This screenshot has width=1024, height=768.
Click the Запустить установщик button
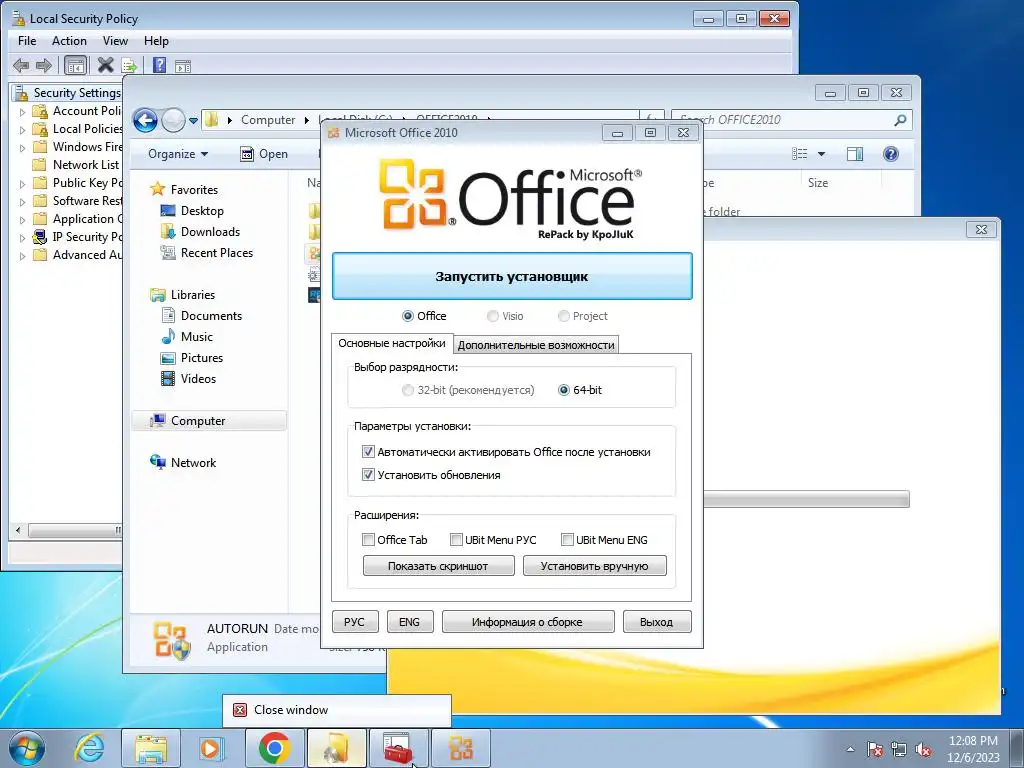point(512,276)
